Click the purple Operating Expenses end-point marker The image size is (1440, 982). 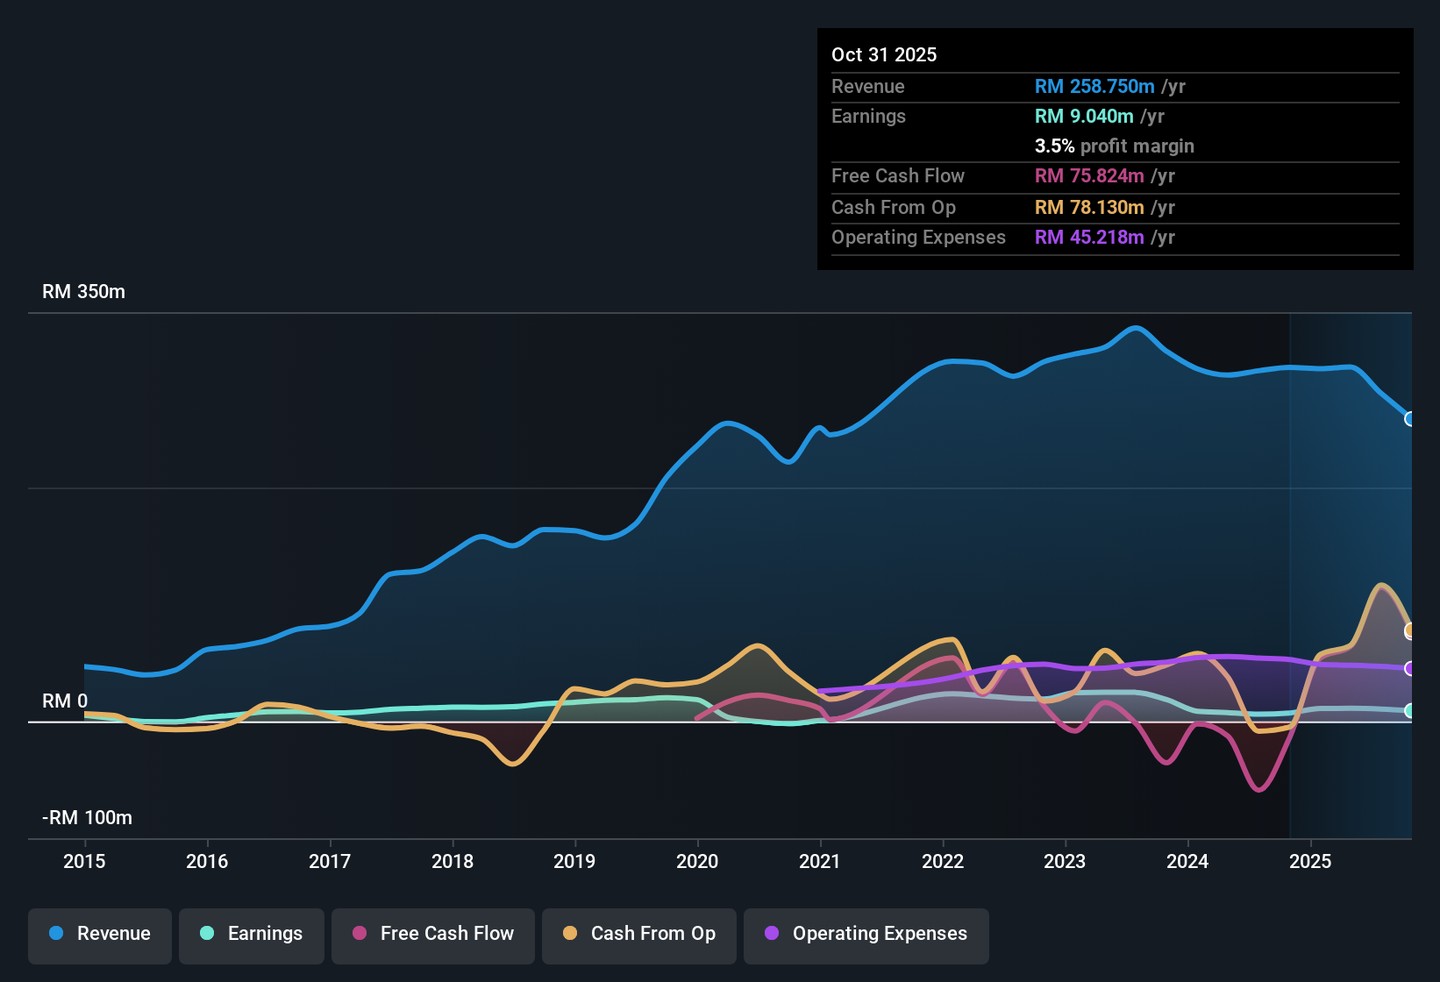point(1410,668)
